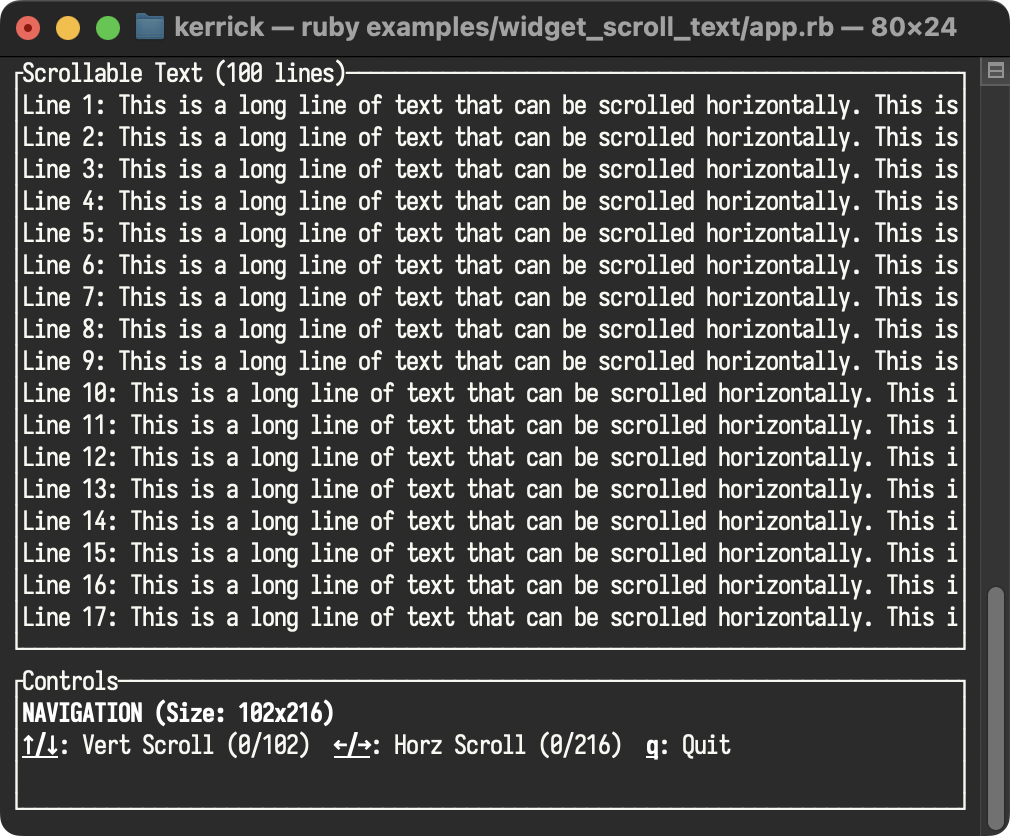Click the folder icon in the title bar

(x=150, y=28)
